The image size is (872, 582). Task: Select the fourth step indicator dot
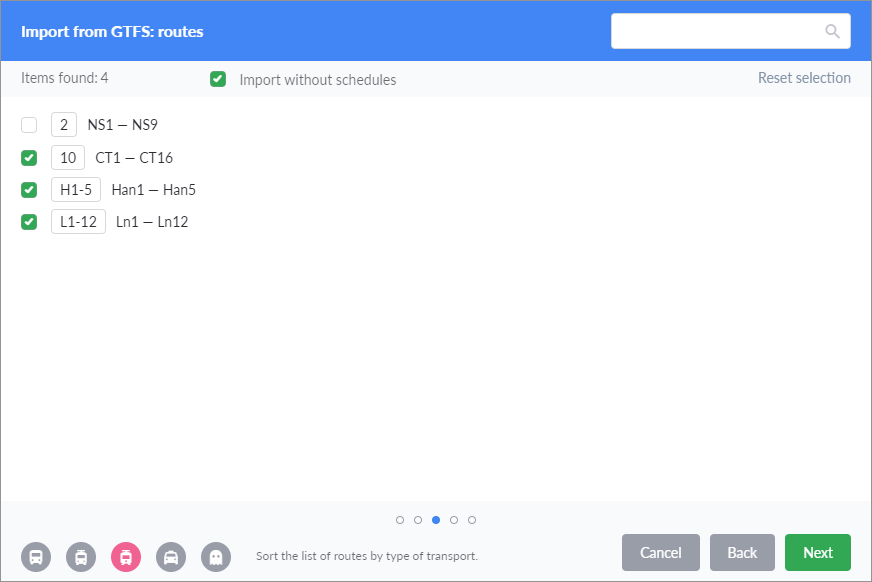[x=454, y=520]
